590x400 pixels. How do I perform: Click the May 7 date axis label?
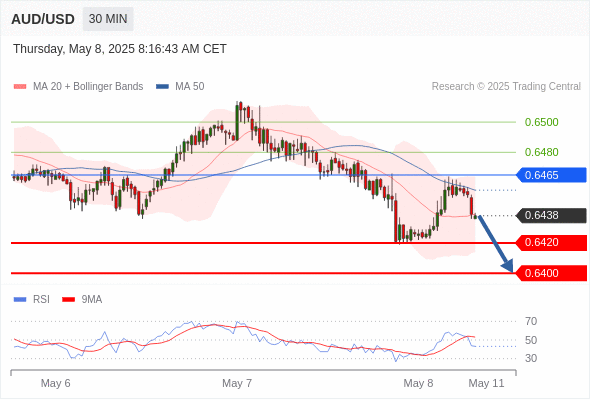tap(237, 383)
